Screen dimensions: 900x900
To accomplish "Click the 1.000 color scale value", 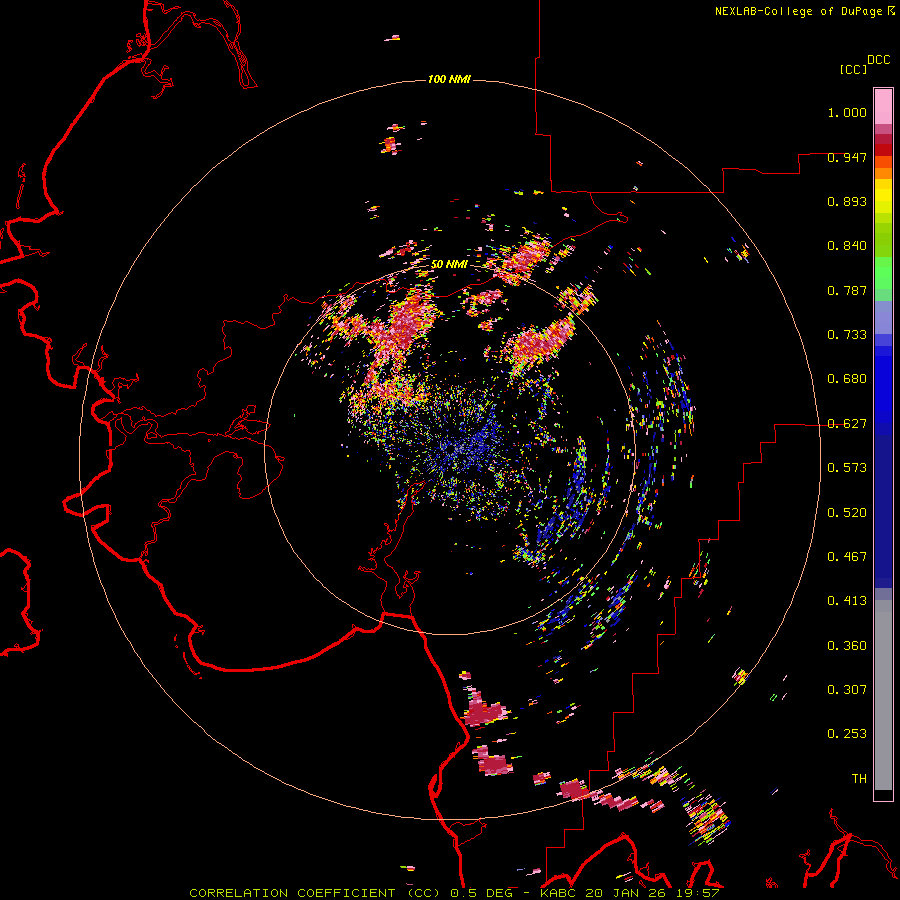I will coord(847,112).
